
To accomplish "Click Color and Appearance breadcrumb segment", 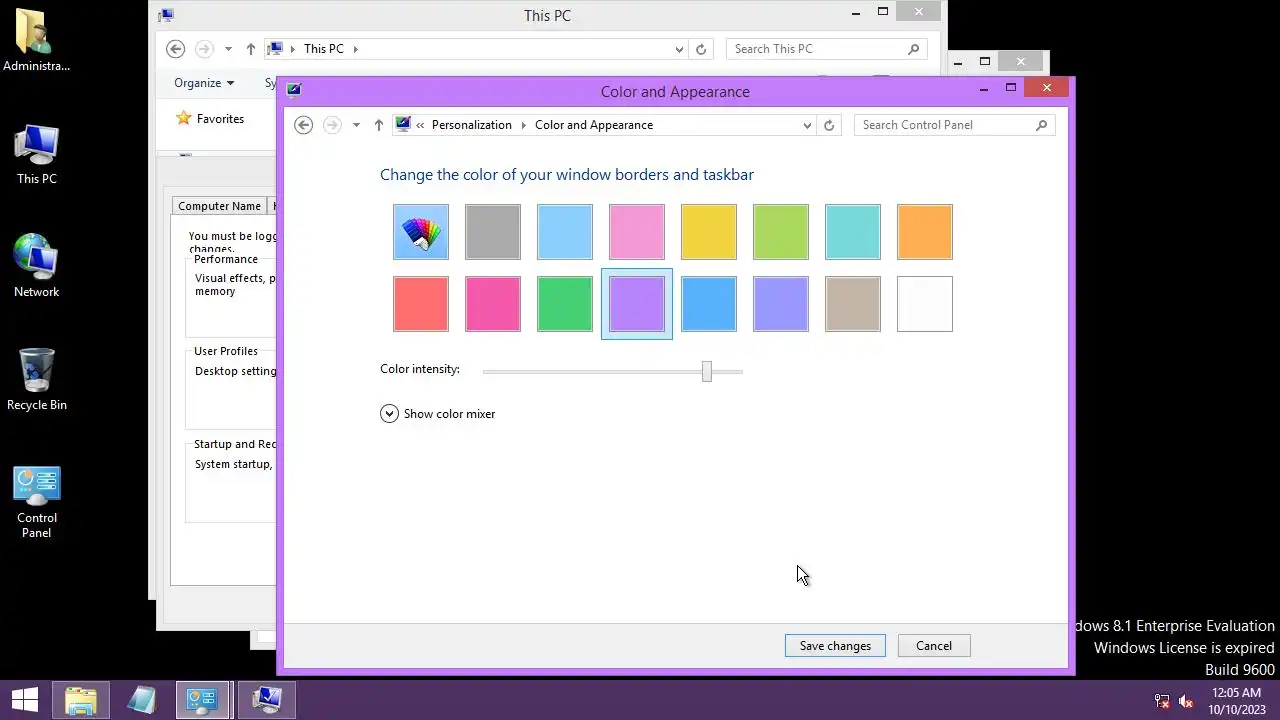I will (594, 125).
